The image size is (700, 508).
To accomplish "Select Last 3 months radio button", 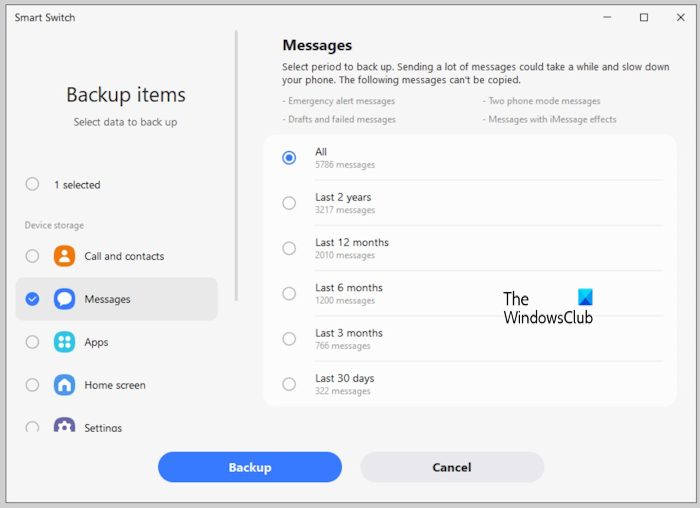I will [x=289, y=339].
